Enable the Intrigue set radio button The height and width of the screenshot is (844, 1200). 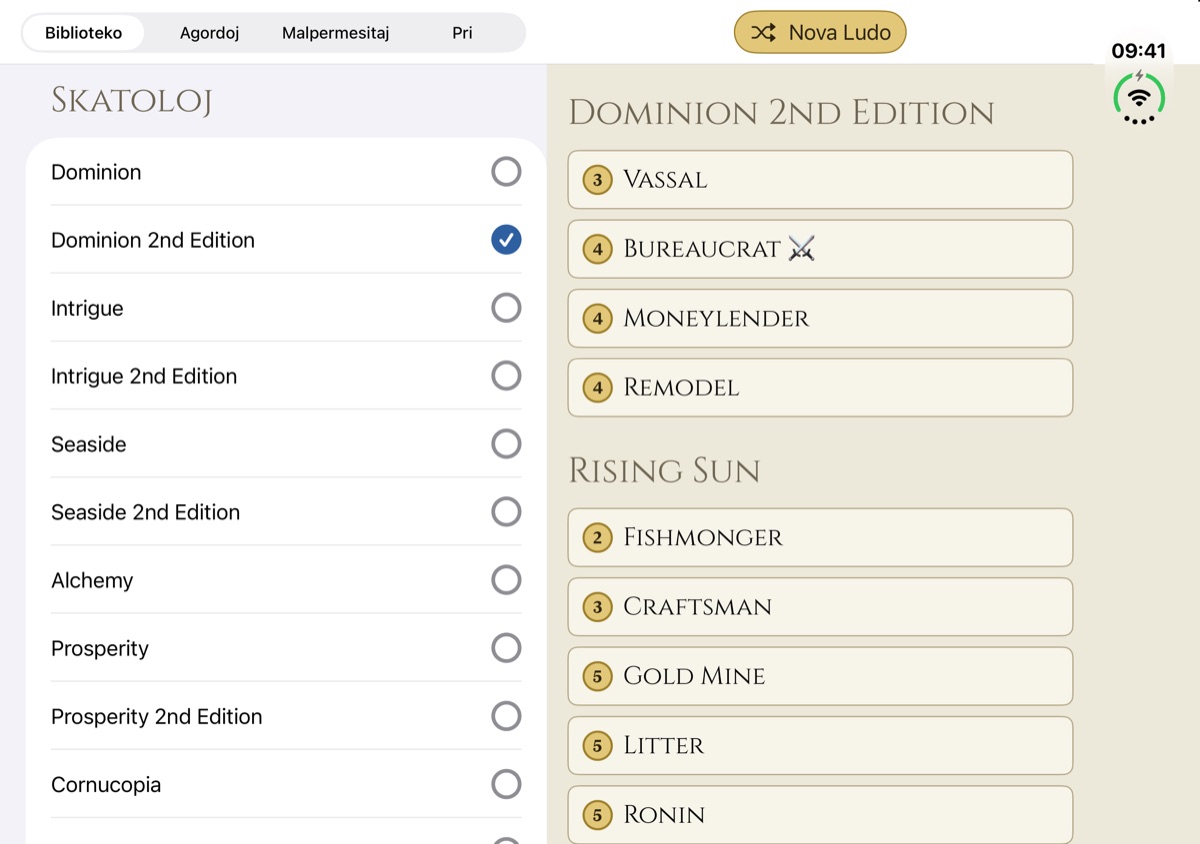506,308
